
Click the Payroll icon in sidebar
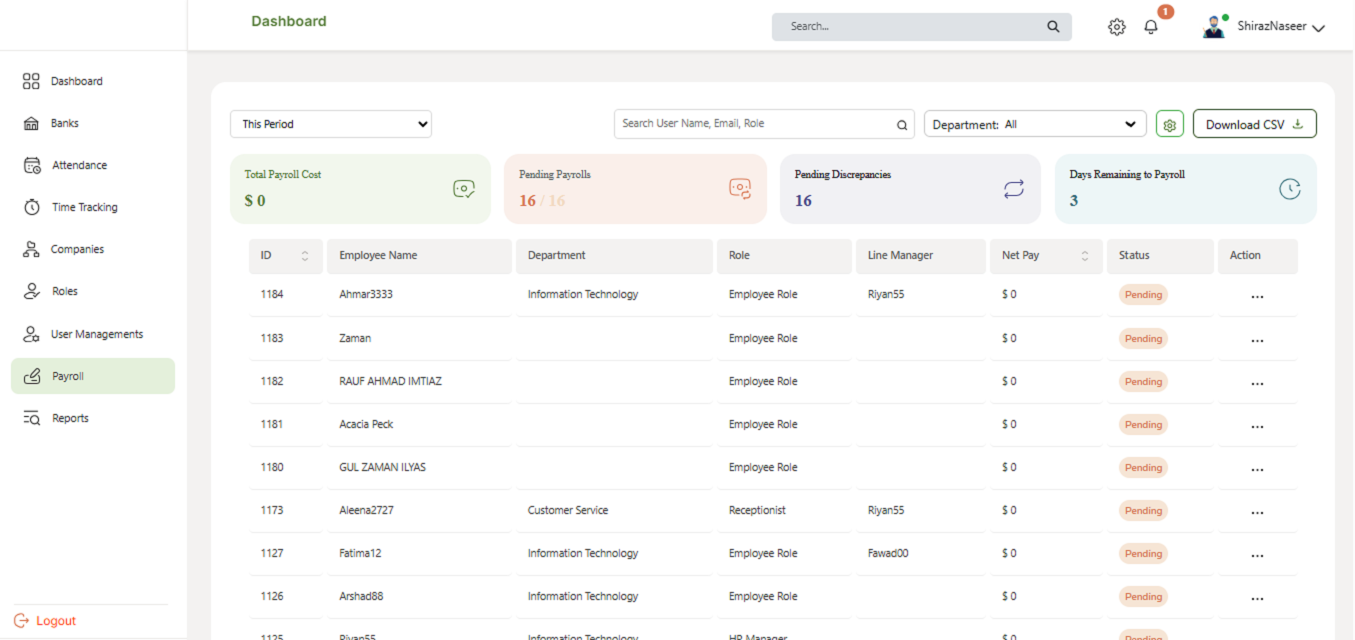(30, 375)
